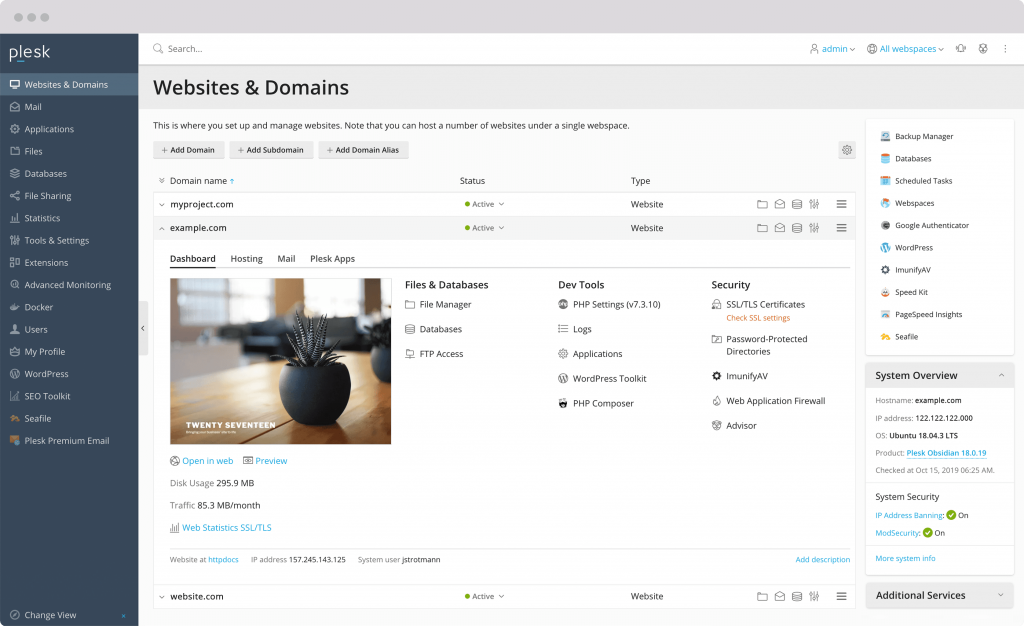
Task: Open ImunifyAV from the right panel
Action: pyautogui.click(x=910, y=269)
